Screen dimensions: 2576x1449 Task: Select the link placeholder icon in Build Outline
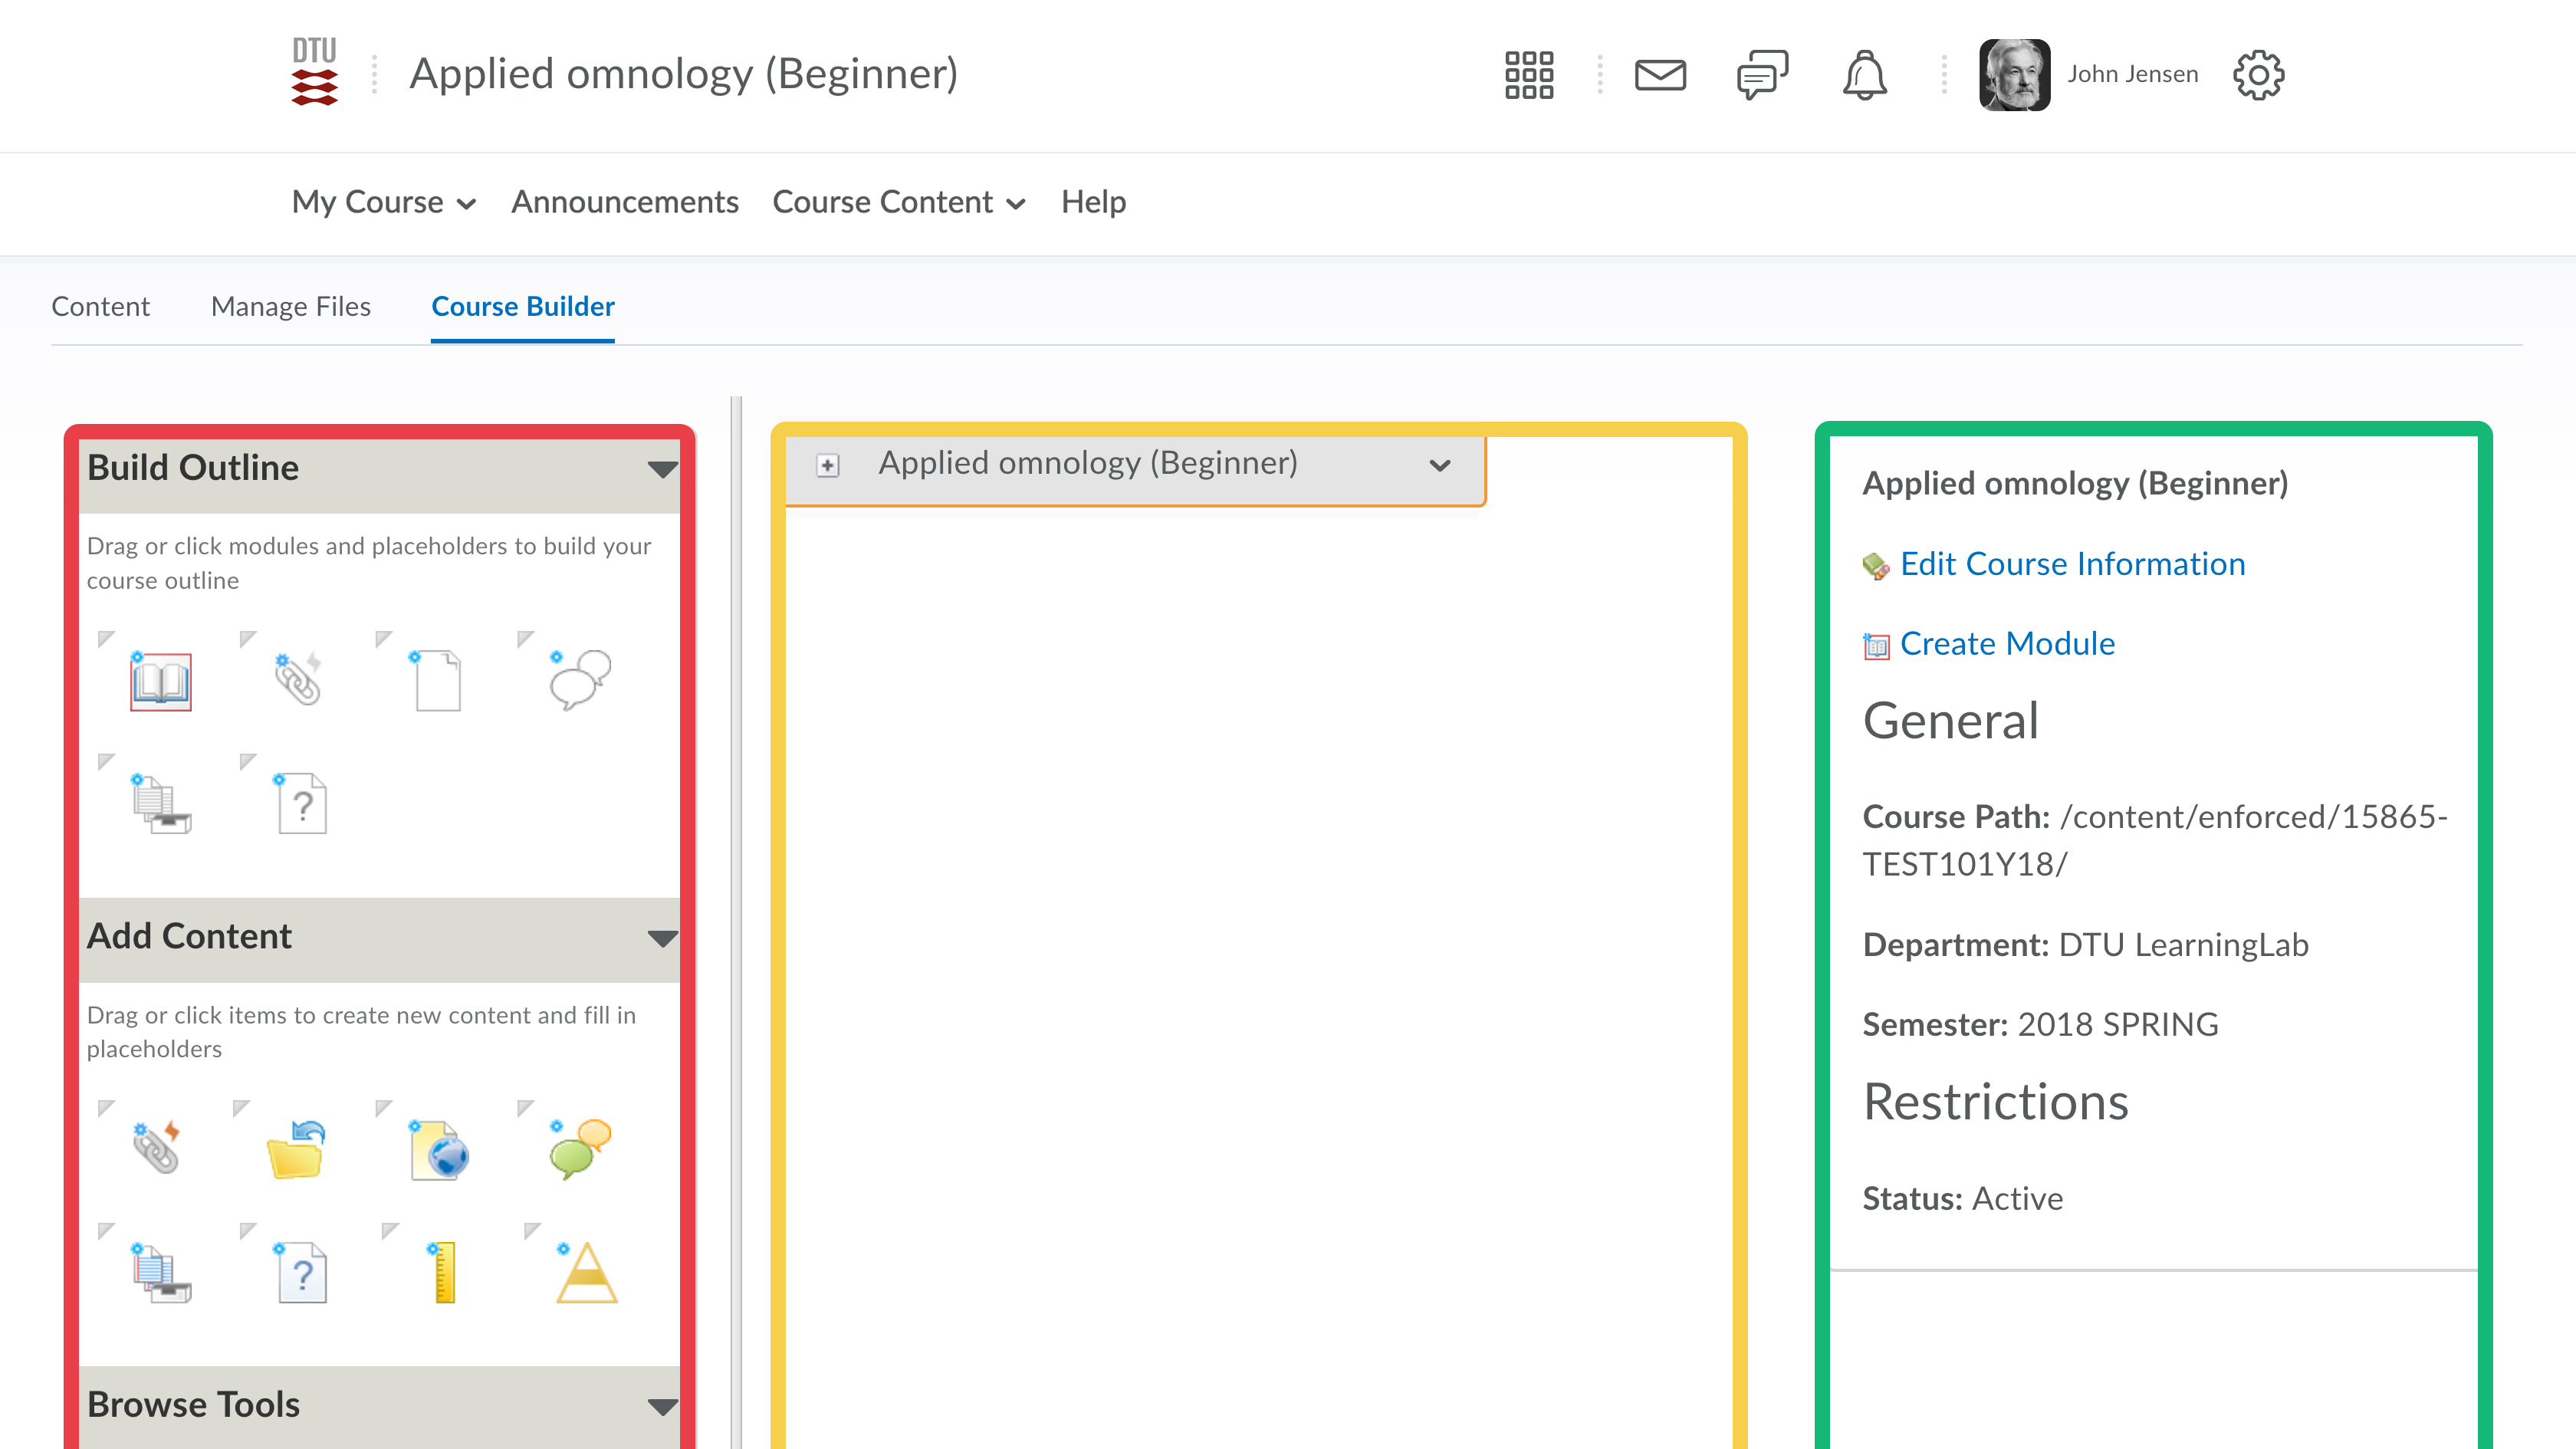point(297,680)
